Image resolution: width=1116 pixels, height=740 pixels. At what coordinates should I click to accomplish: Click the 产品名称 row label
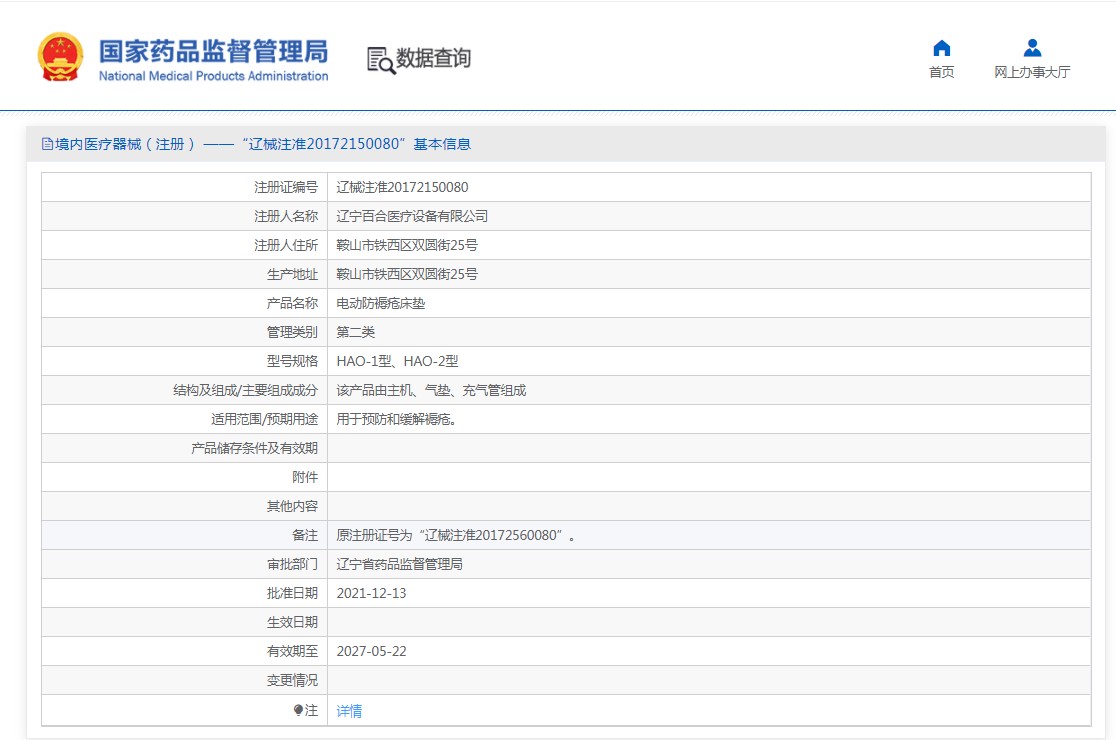tap(293, 304)
